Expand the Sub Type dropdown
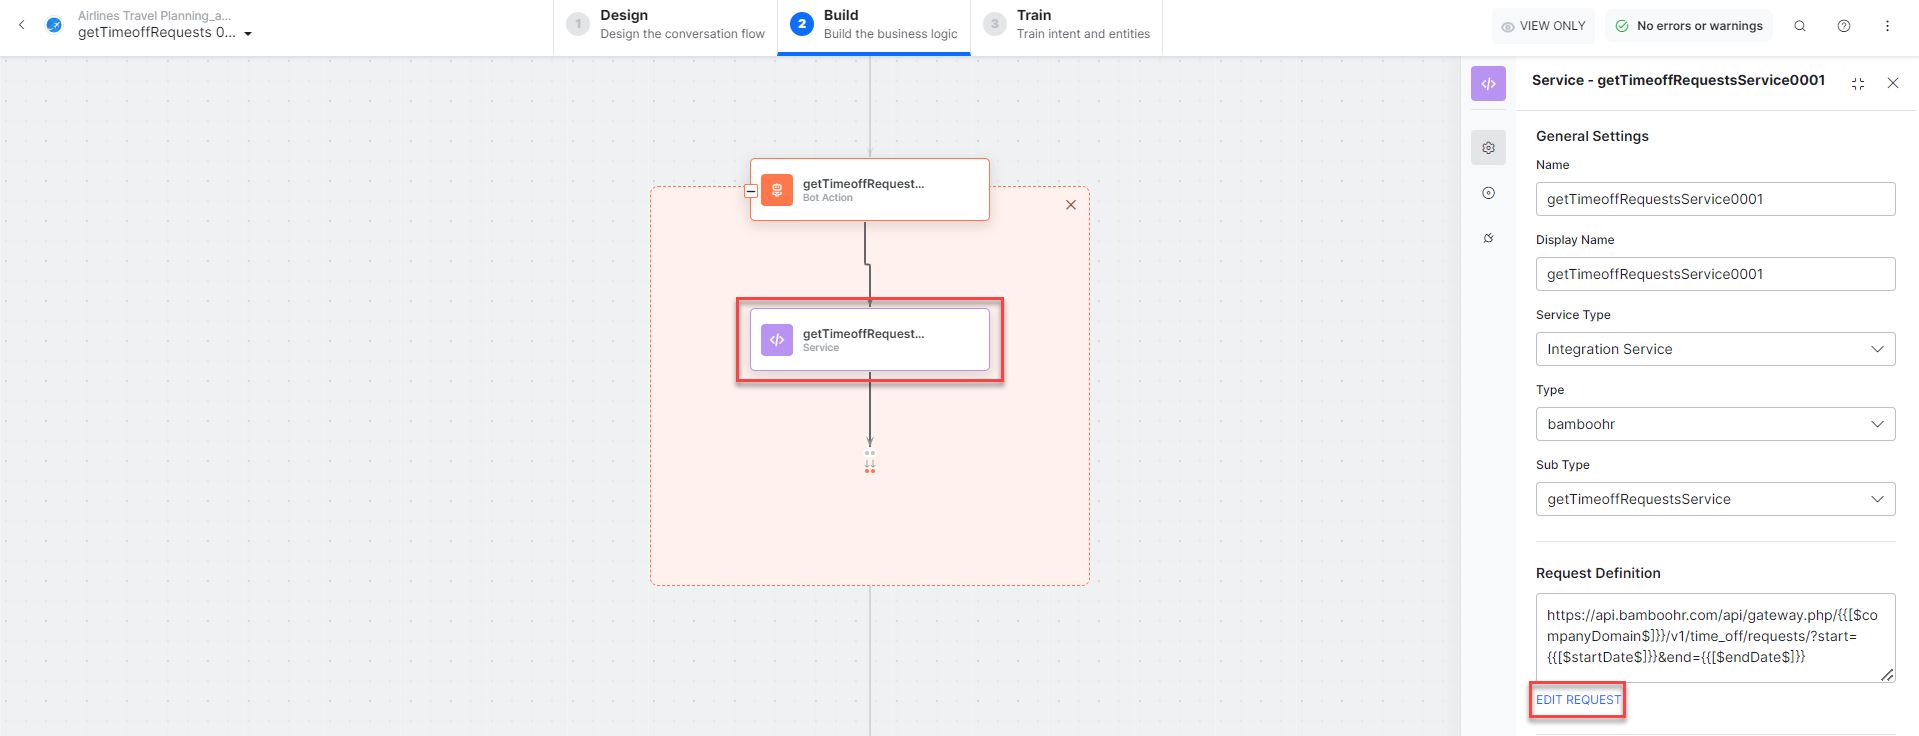The image size is (1919, 736). click(x=1714, y=499)
